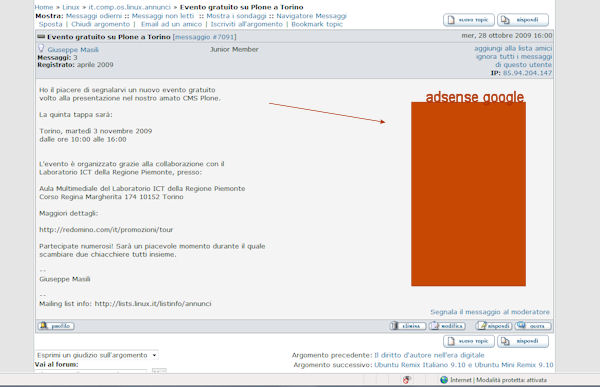Open IP address 85.94.204.147 link

527,73
